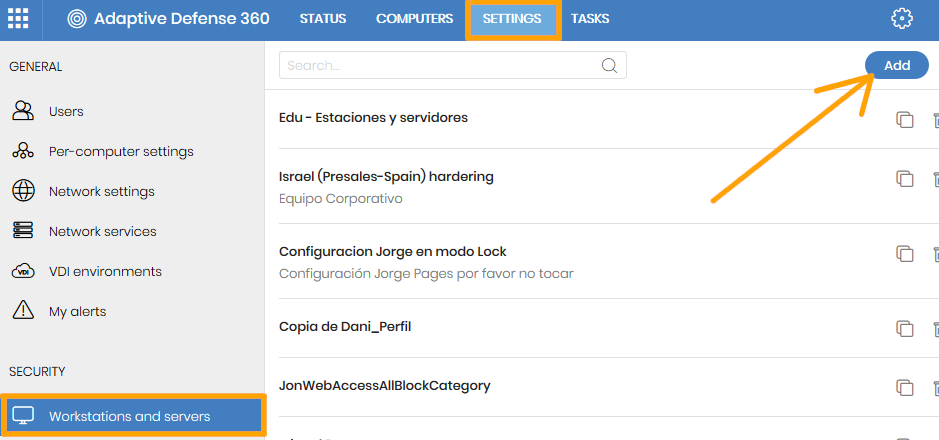Image resolution: width=939 pixels, height=440 pixels.
Task: Click the Per-computer settings nodes icon
Action: (x=23, y=151)
